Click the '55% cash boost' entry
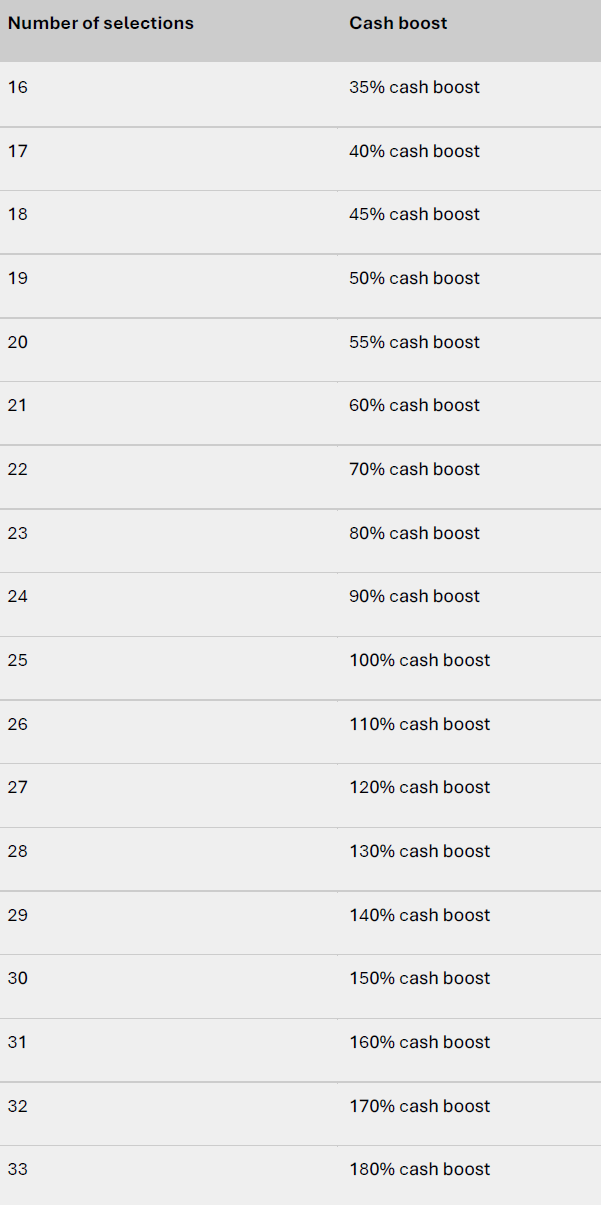This screenshot has width=601, height=1205. [x=414, y=342]
